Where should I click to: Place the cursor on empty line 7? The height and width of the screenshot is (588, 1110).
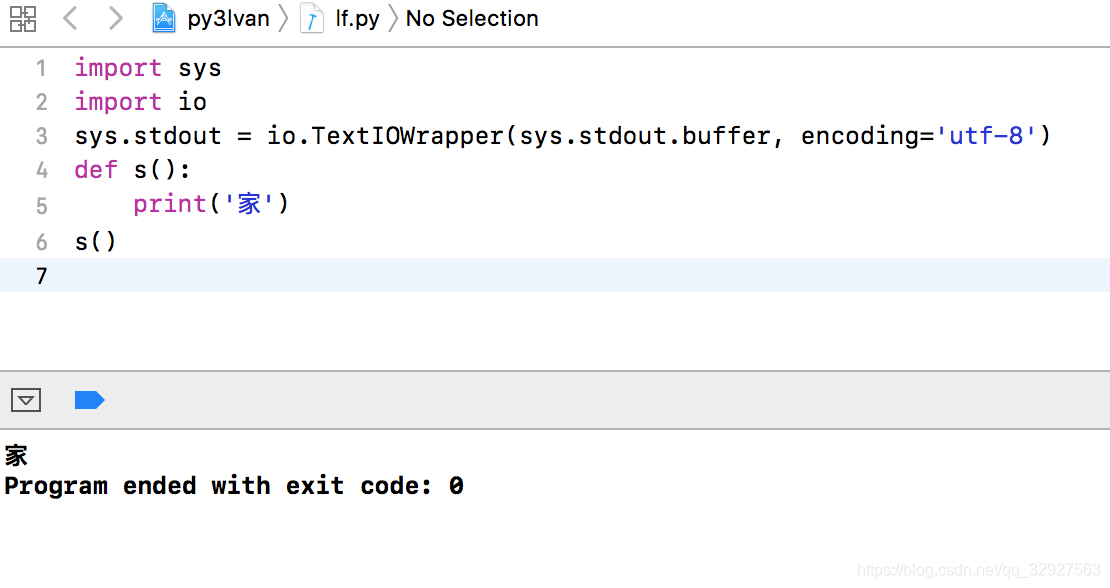[x=555, y=275]
